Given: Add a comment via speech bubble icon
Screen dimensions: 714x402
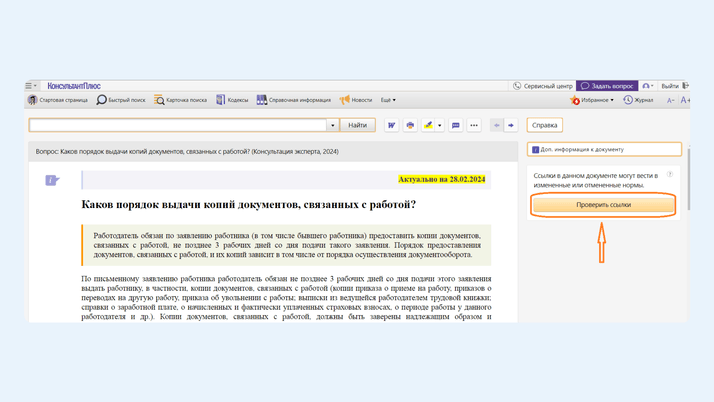Looking at the screenshot, I should click(456, 126).
